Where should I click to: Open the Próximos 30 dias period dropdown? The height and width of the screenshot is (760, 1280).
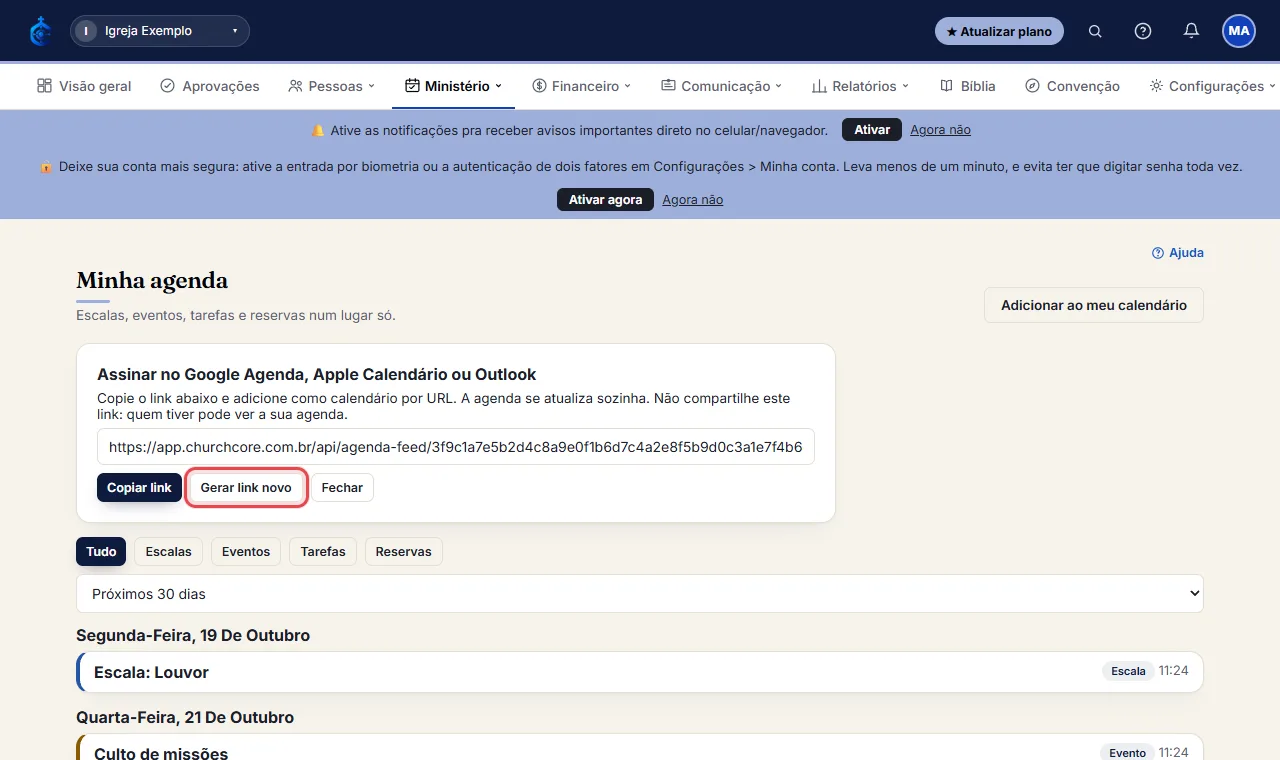click(640, 594)
